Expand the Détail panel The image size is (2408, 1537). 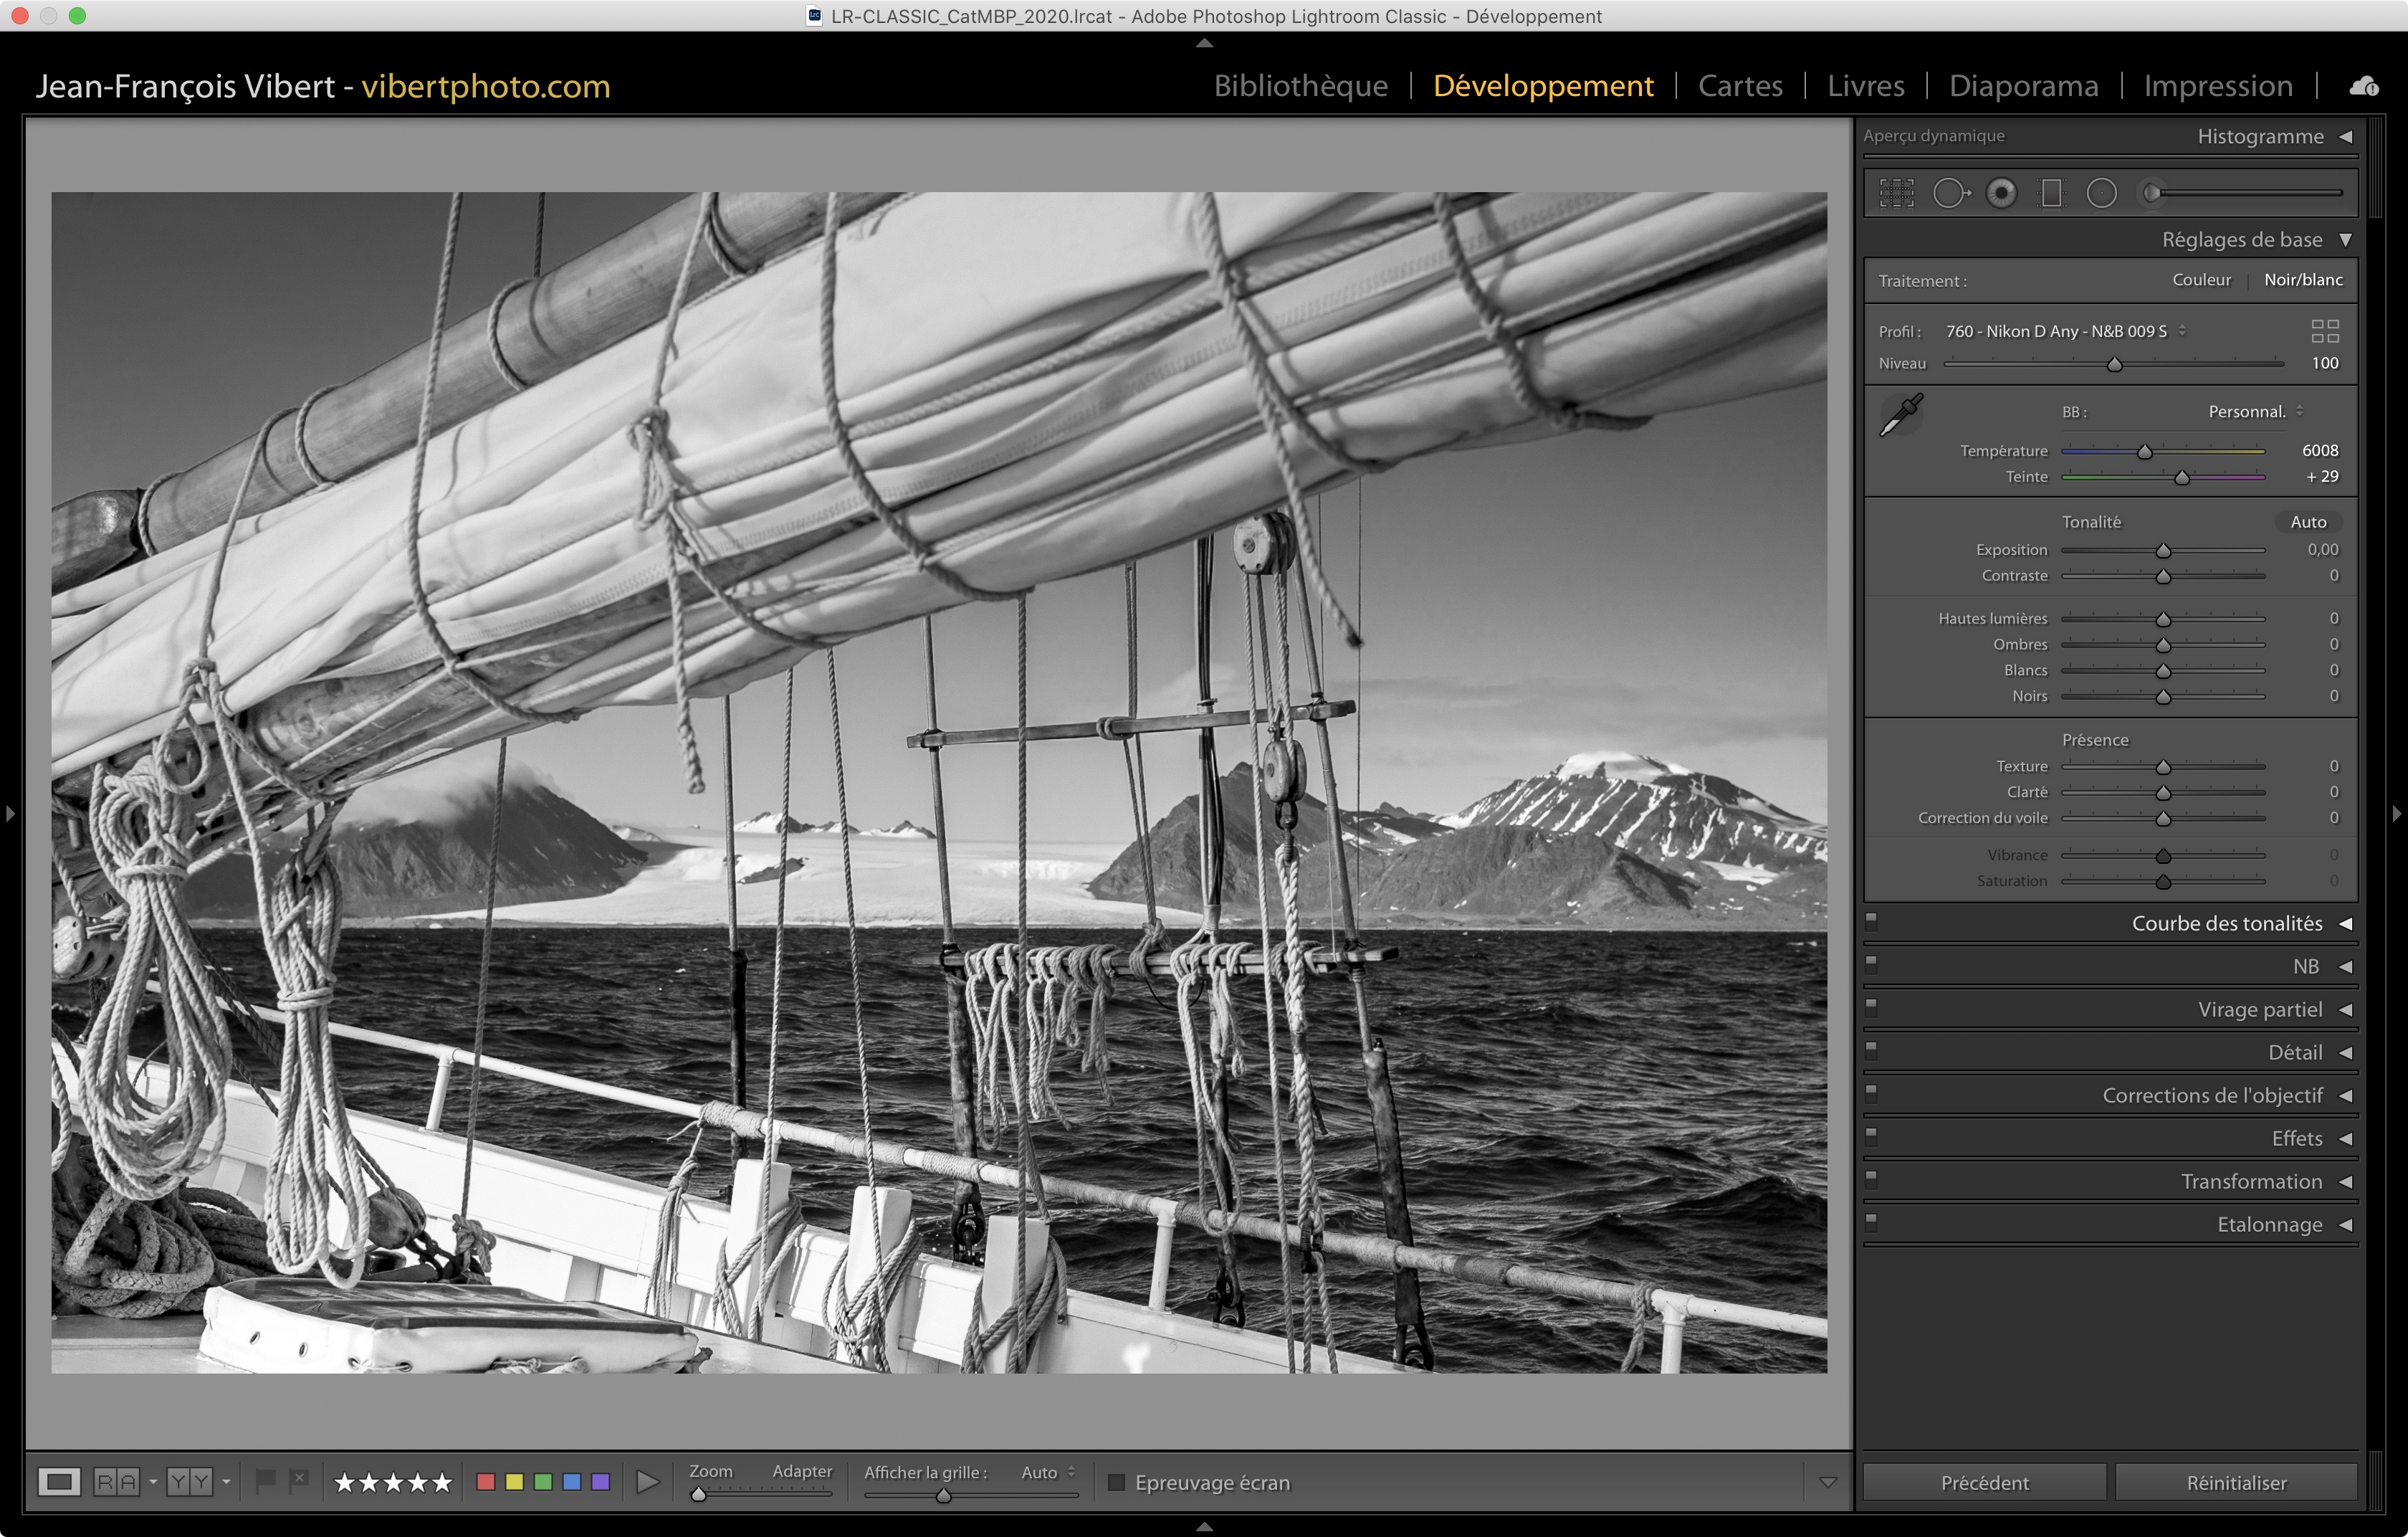pos(2295,1052)
